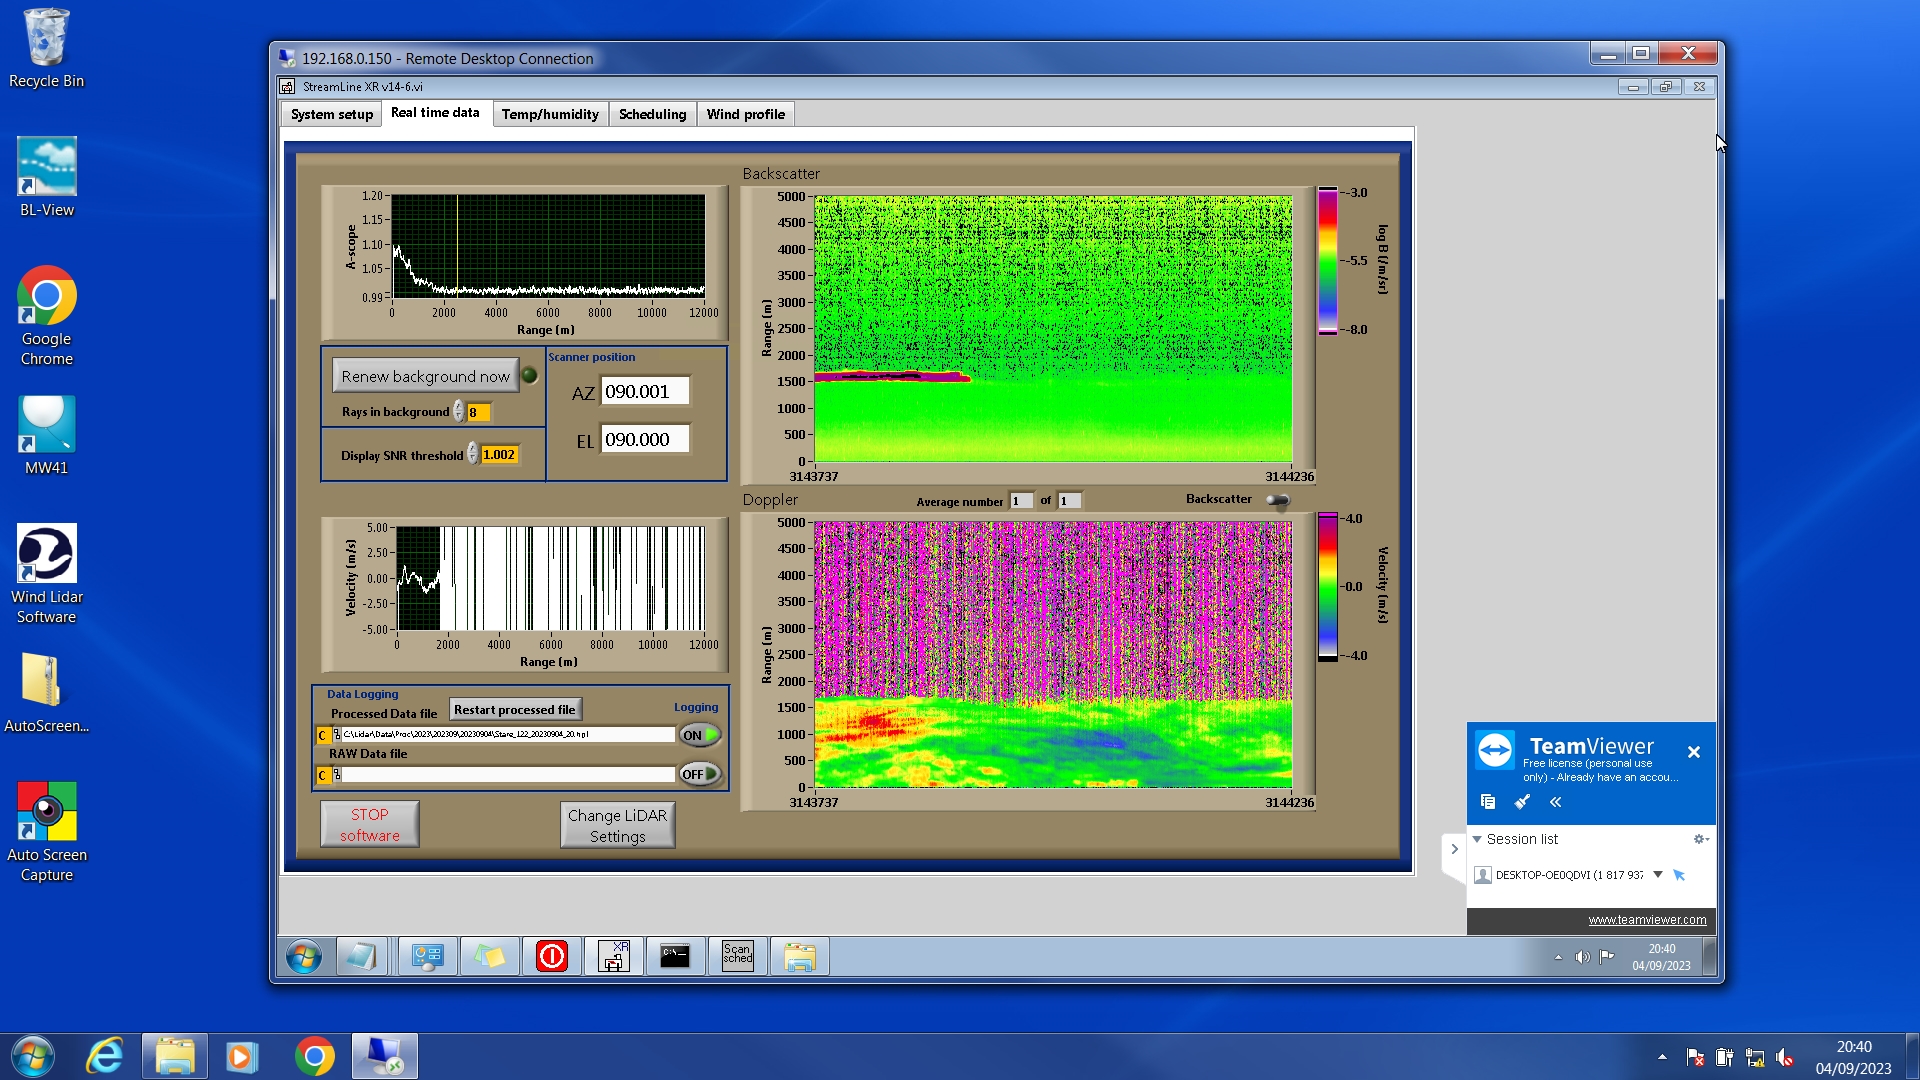Open the Session list gear settings dropdown
1920x1080 pixels.
coord(1700,839)
